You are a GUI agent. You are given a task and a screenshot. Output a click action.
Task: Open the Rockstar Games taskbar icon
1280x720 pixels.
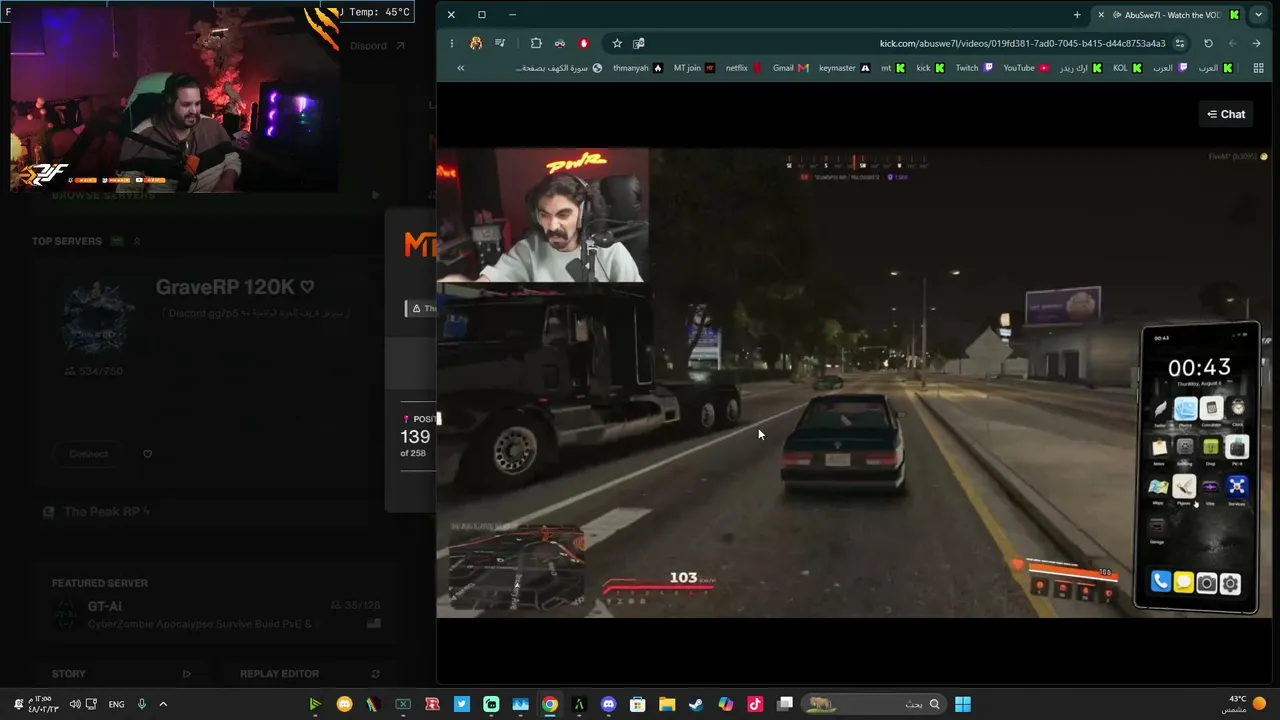432,704
